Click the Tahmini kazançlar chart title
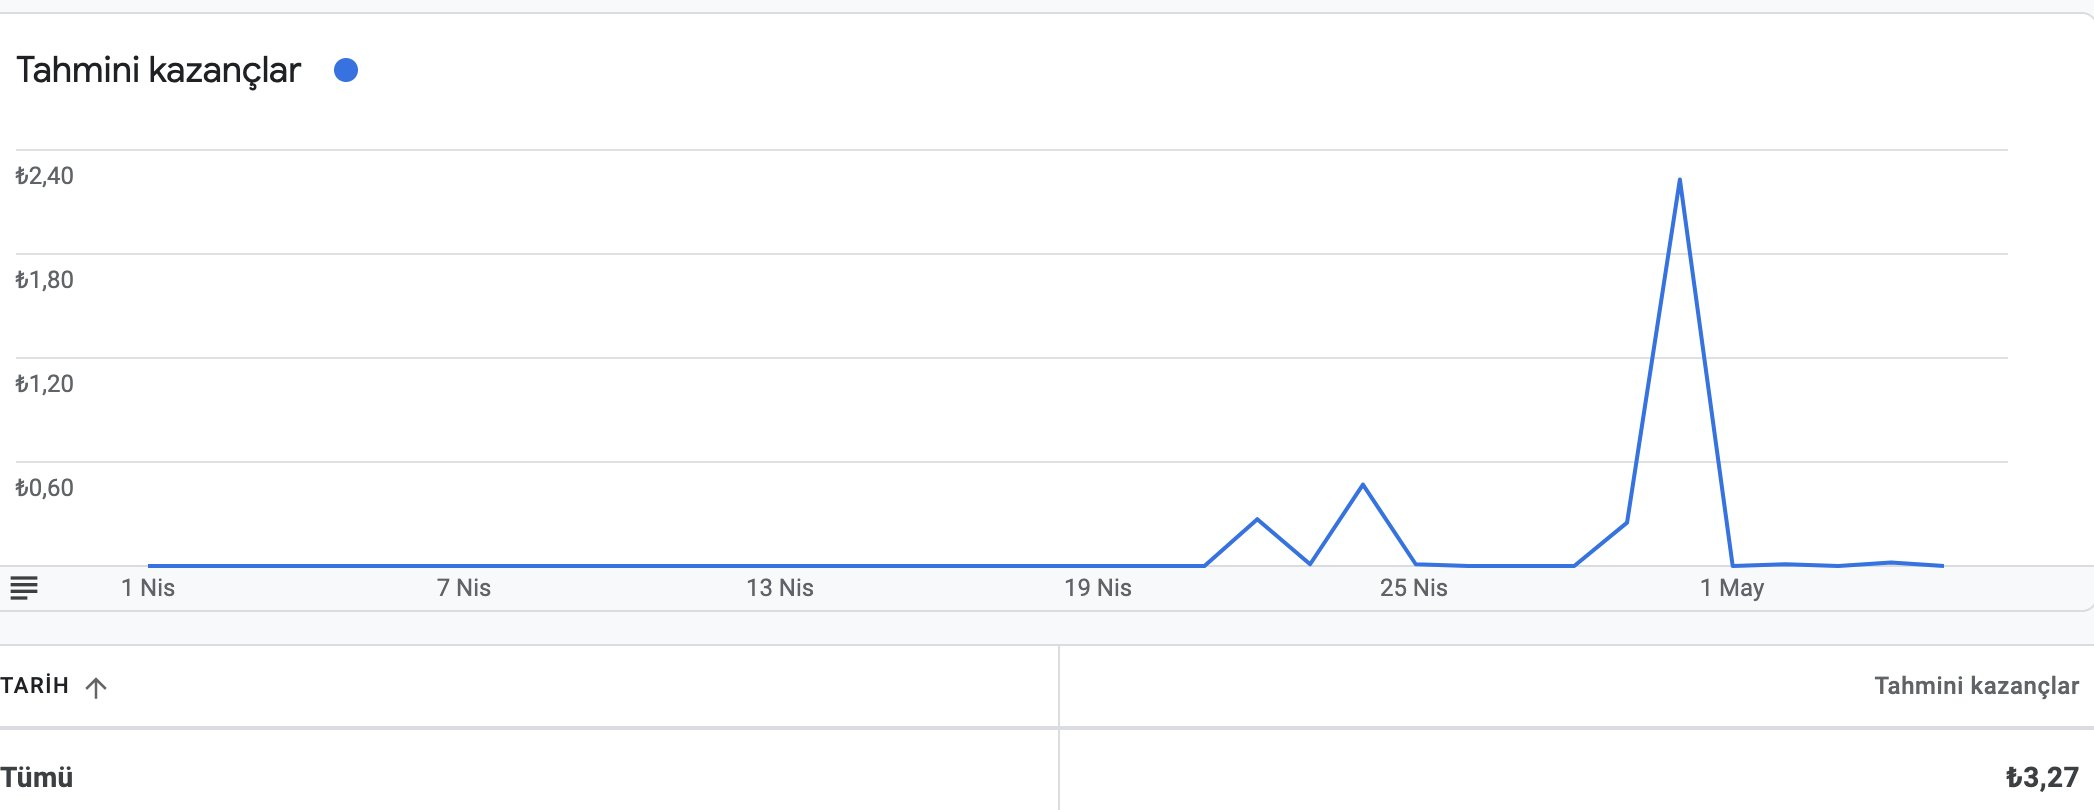 pyautogui.click(x=158, y=70)
